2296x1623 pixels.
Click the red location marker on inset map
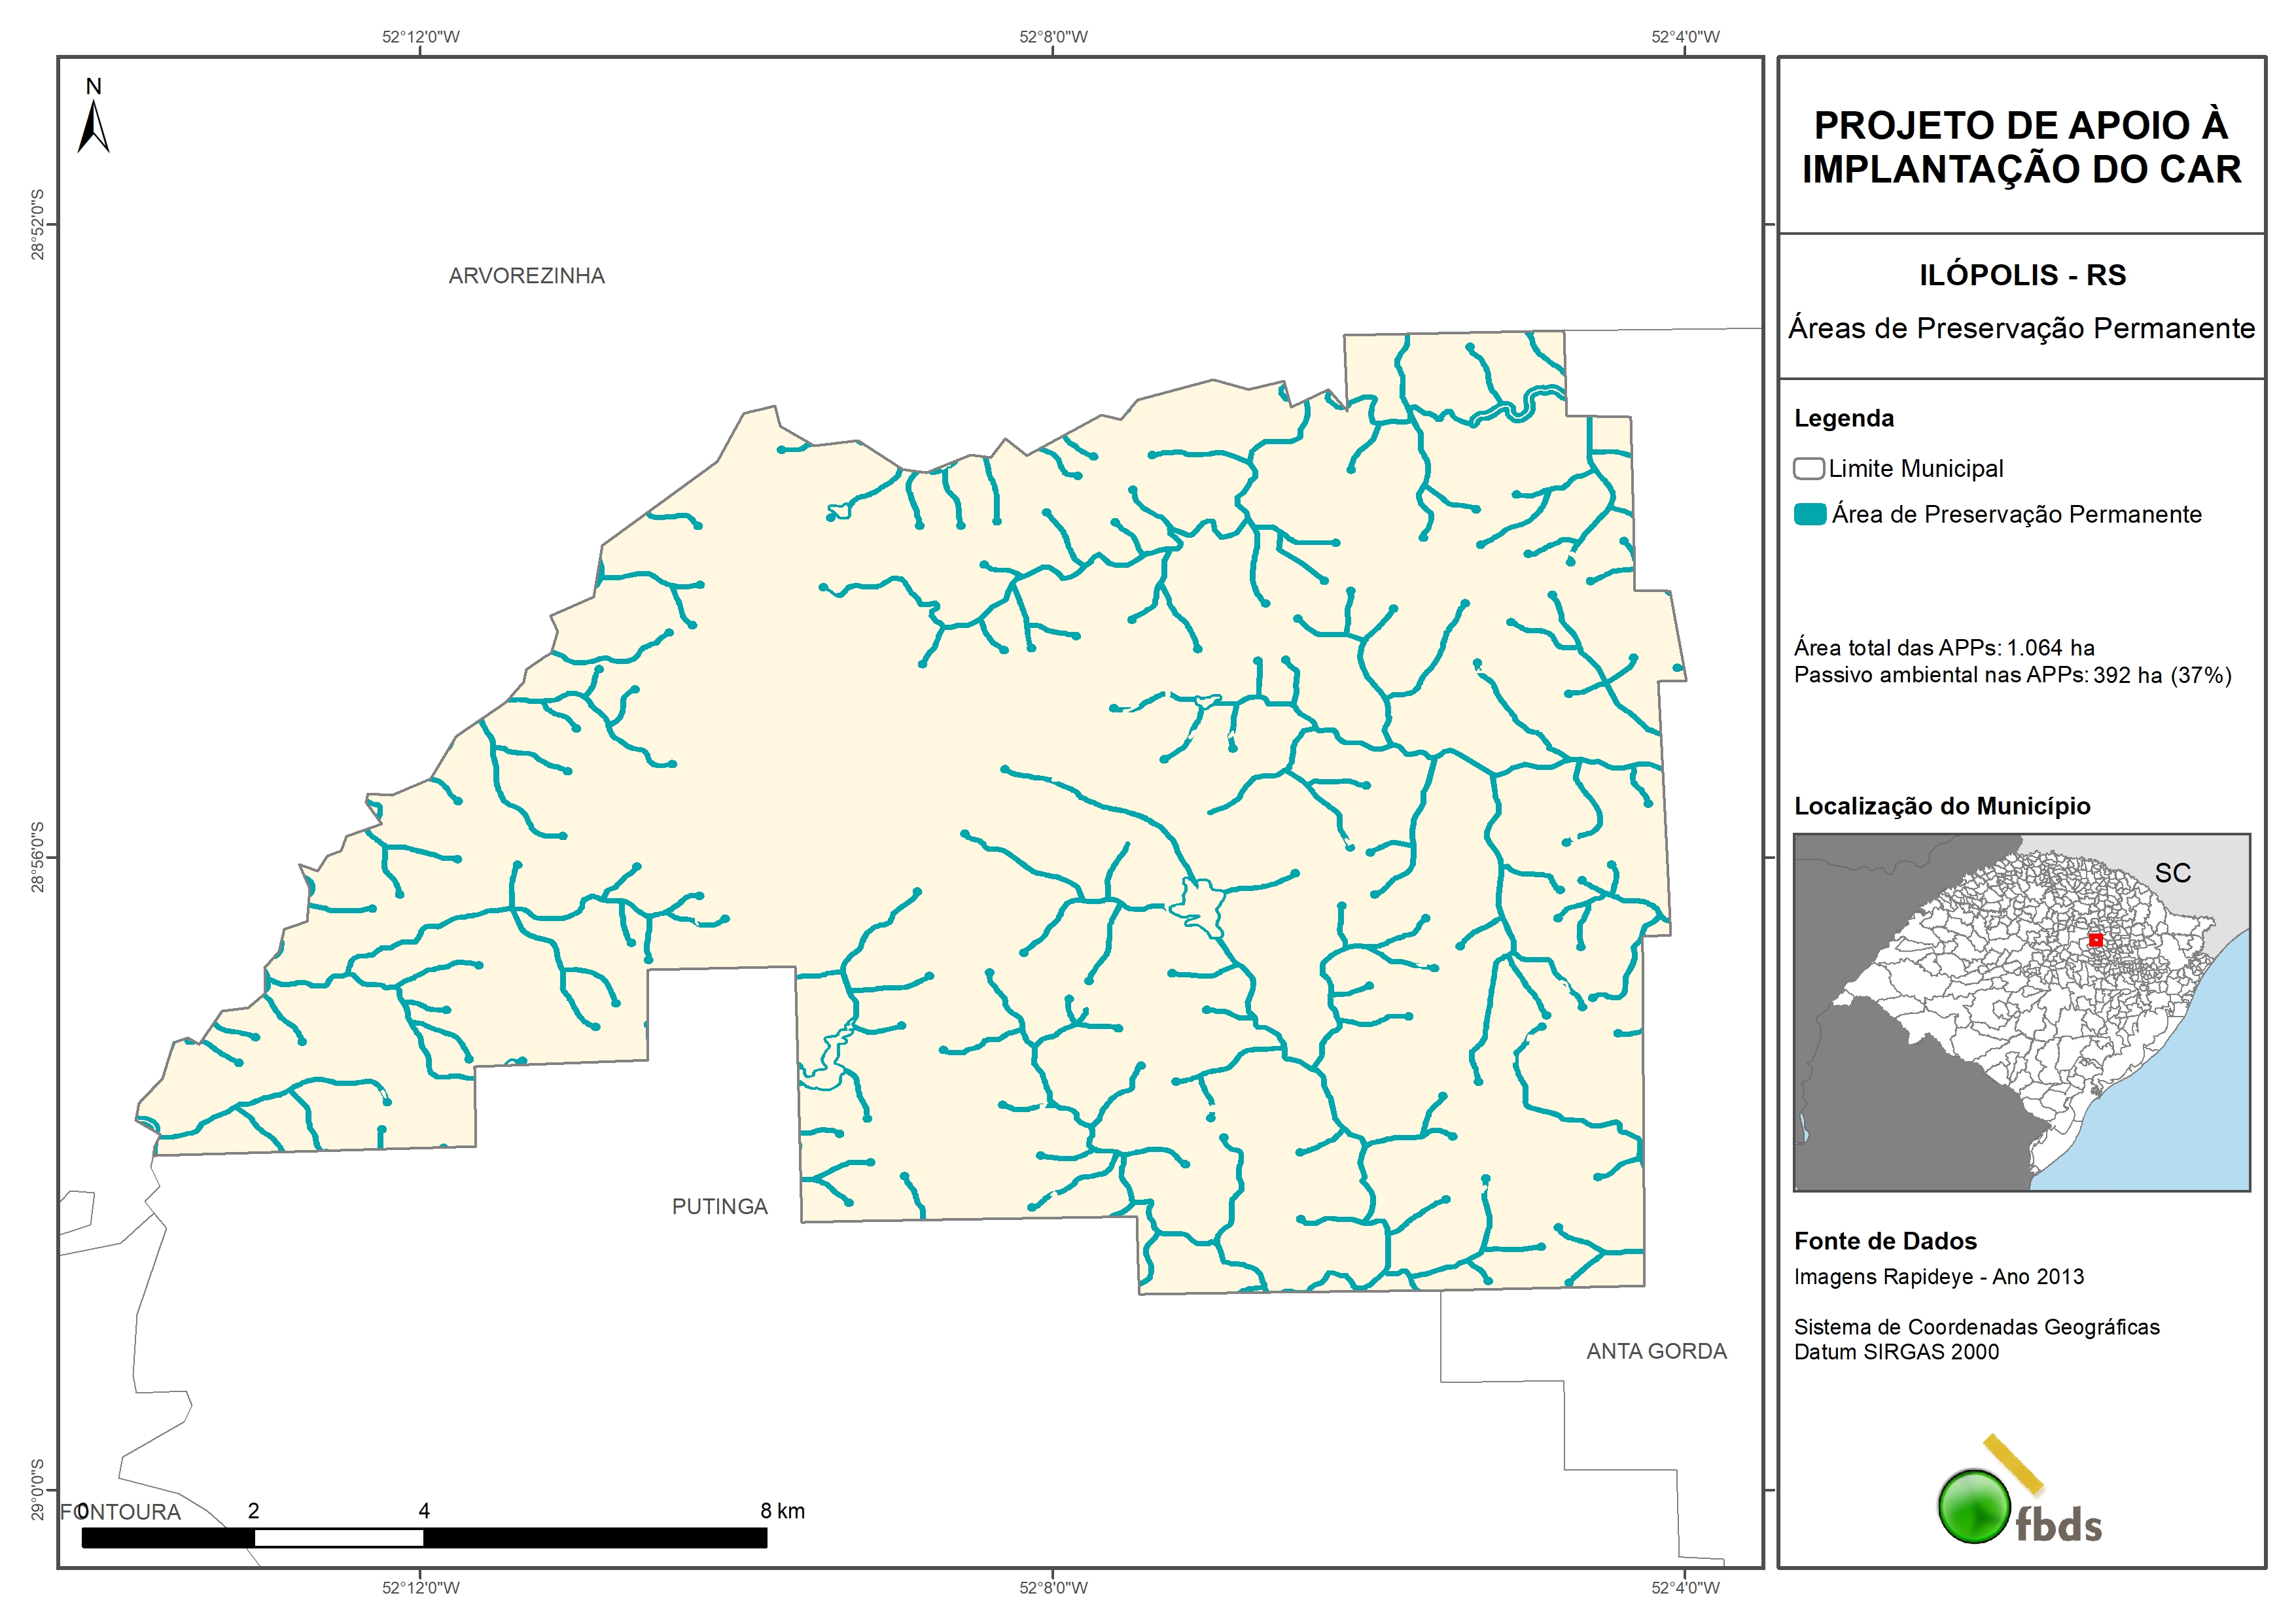click(2095, 940)
